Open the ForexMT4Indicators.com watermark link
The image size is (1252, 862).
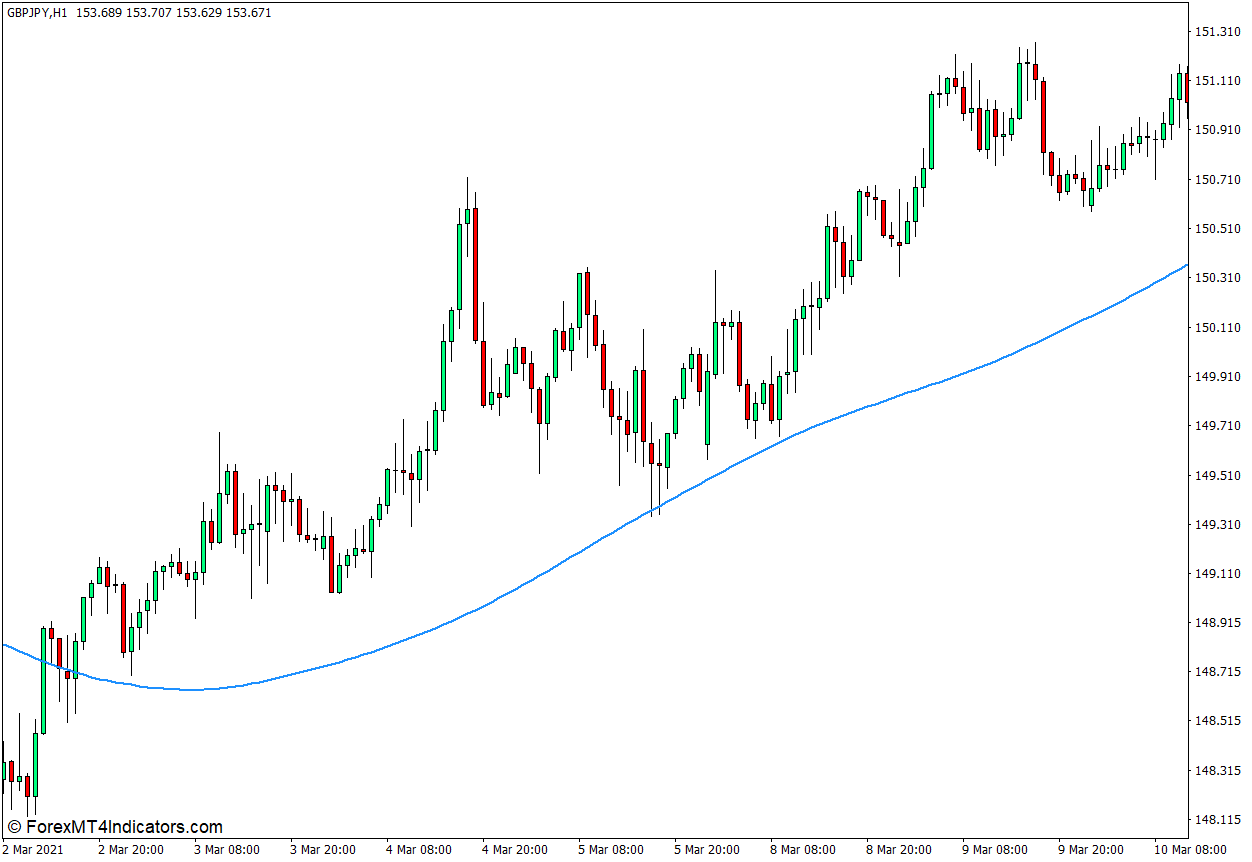pyautogui.click(x=114, y=827)
